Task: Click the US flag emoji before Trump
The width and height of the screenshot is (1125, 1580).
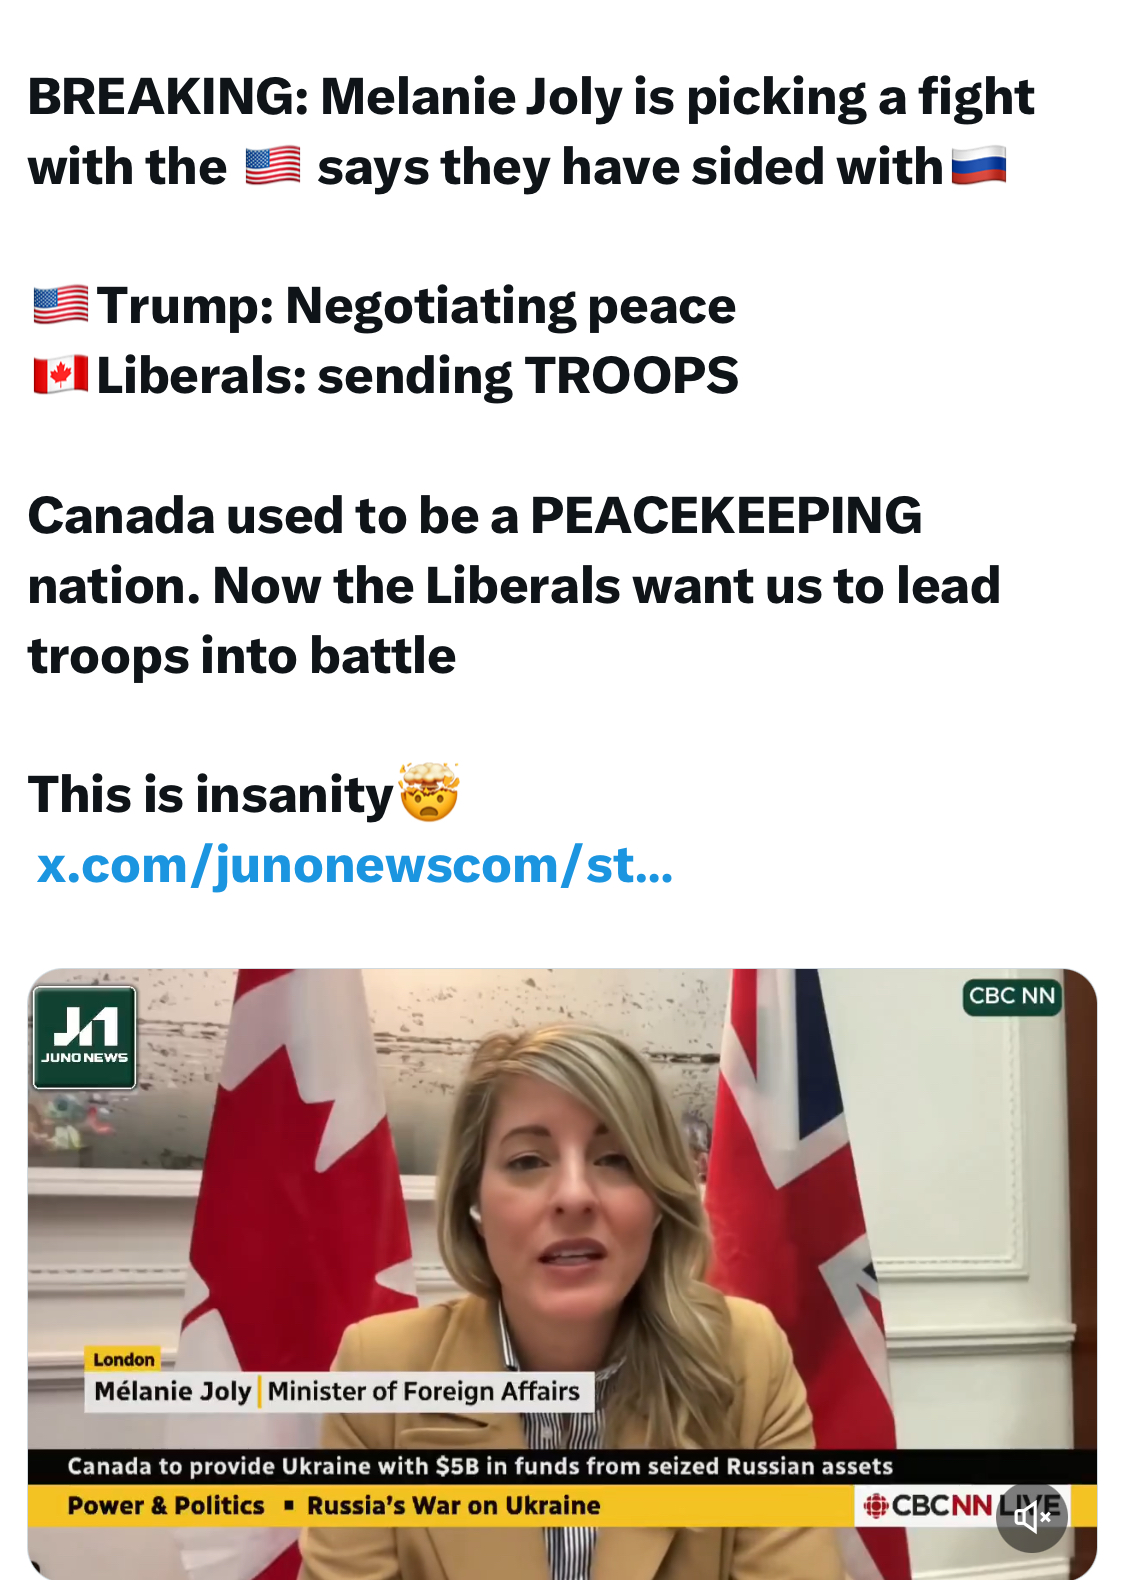Action: (60, 305)
